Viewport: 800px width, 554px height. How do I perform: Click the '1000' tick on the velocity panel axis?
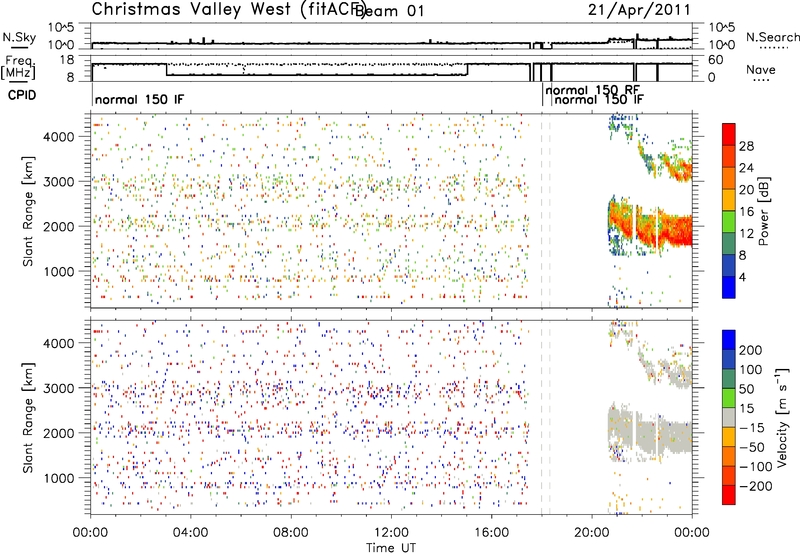point(58,478)
